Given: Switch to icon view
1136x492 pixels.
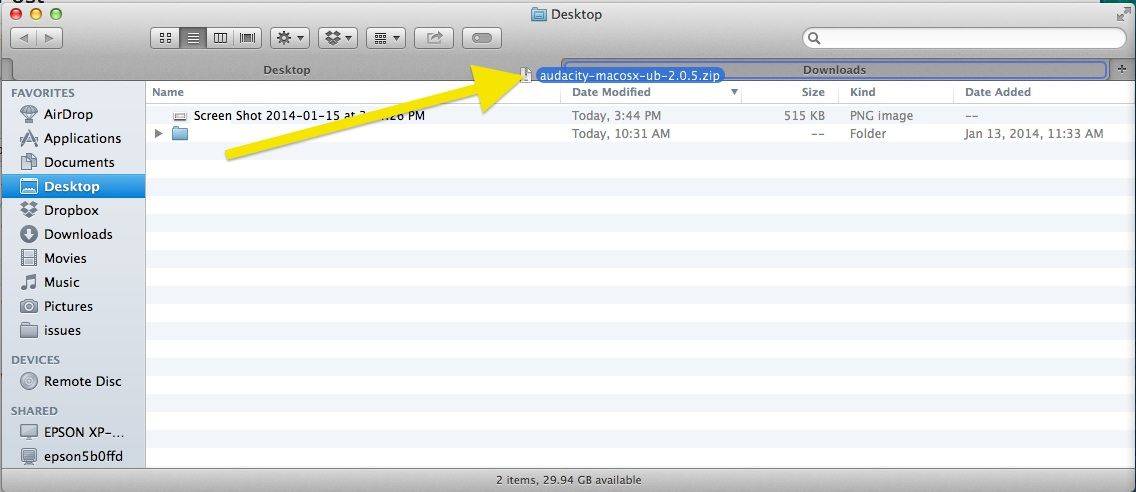Looking at the screenshot, I should [x=165, y=38].
